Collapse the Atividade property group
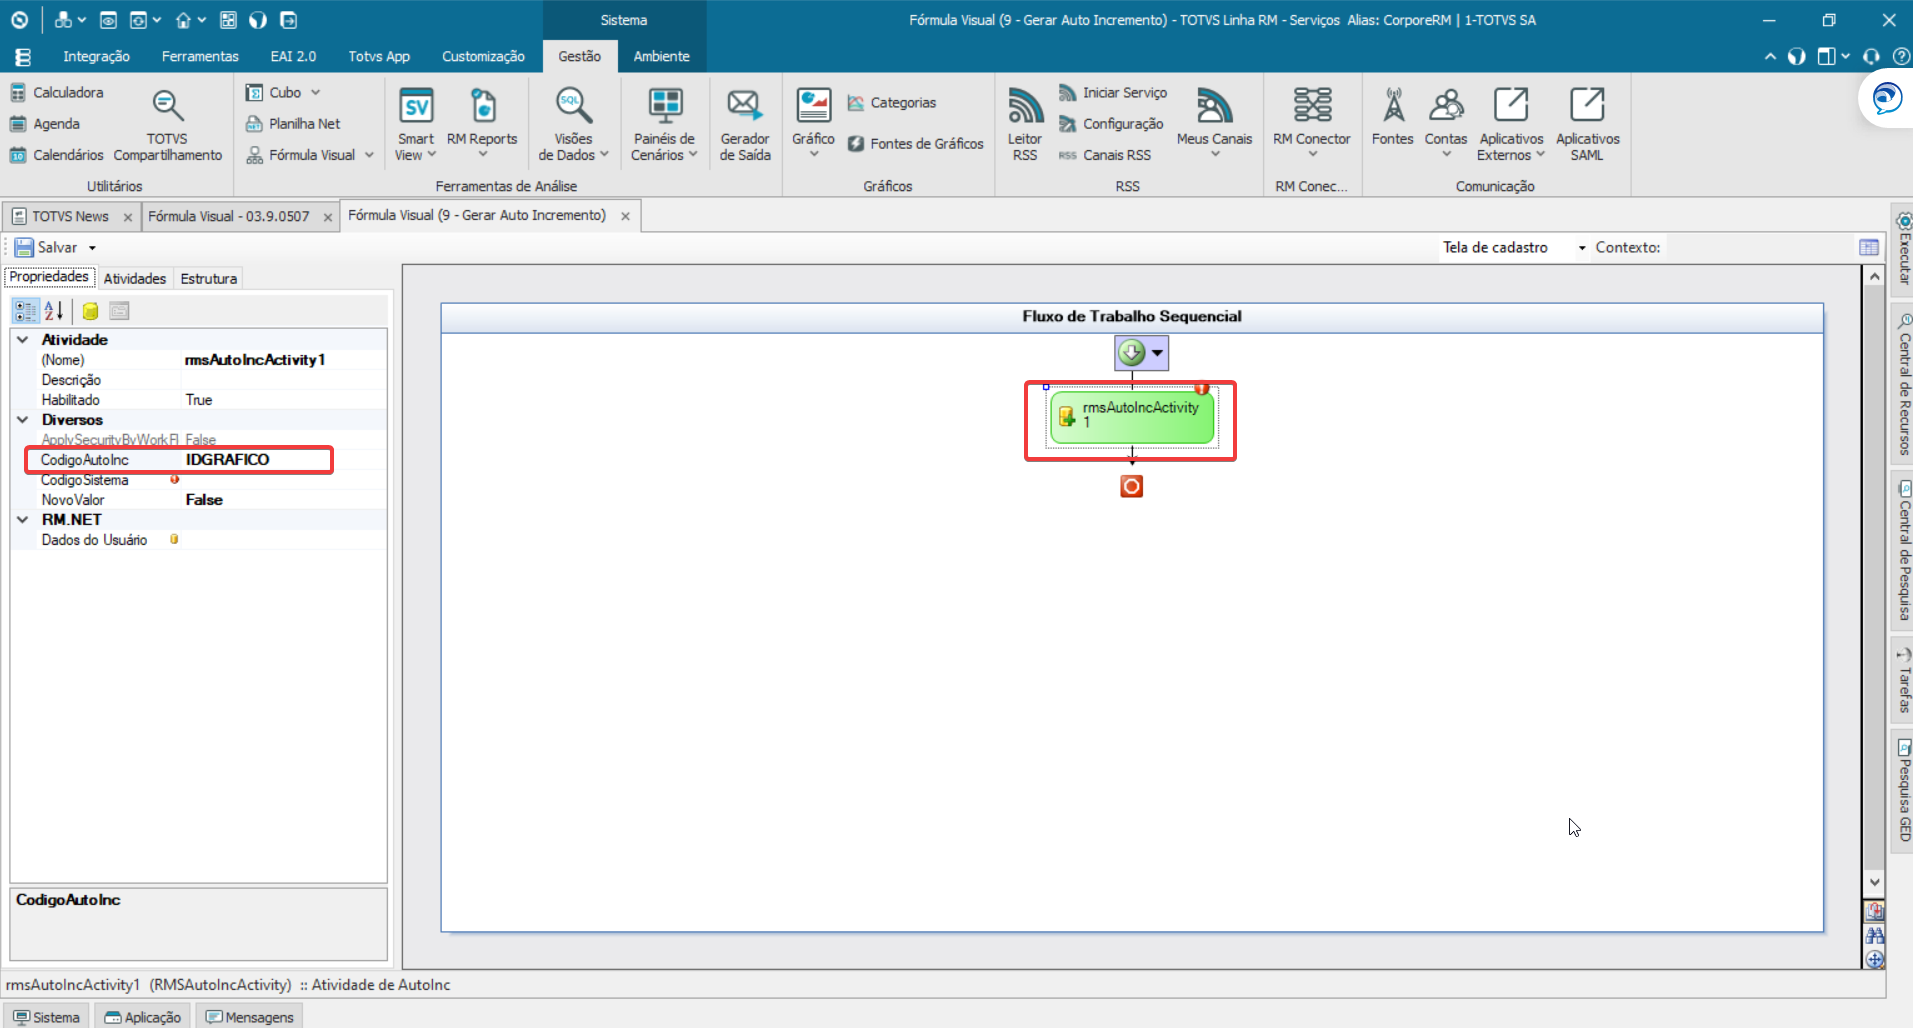The width and height of the screenshot is (1913, 1028). click(x=23, y=340)
